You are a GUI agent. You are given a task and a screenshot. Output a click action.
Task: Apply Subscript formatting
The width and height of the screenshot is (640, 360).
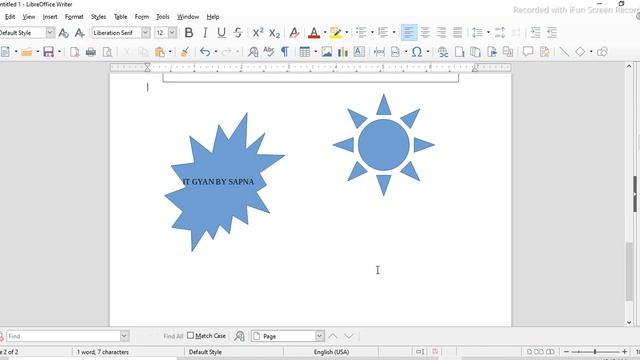click(x=274, y=33)
